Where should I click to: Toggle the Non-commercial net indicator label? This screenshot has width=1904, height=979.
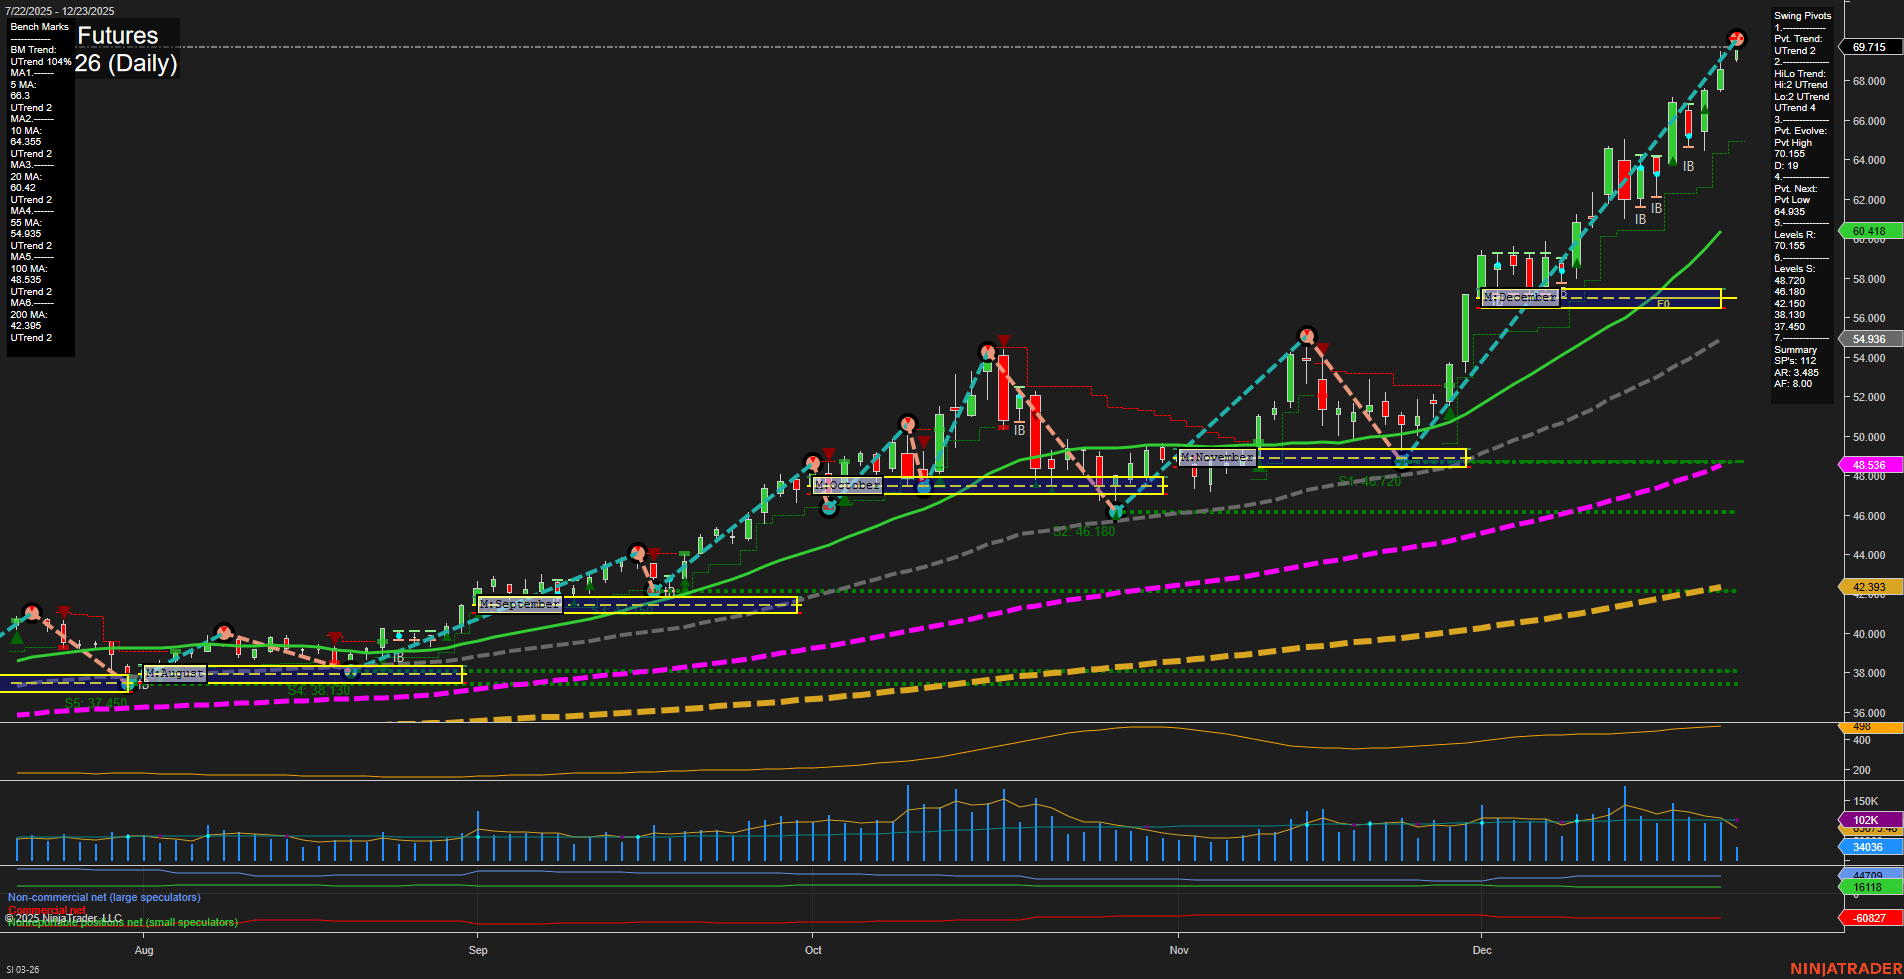point(103,897)
